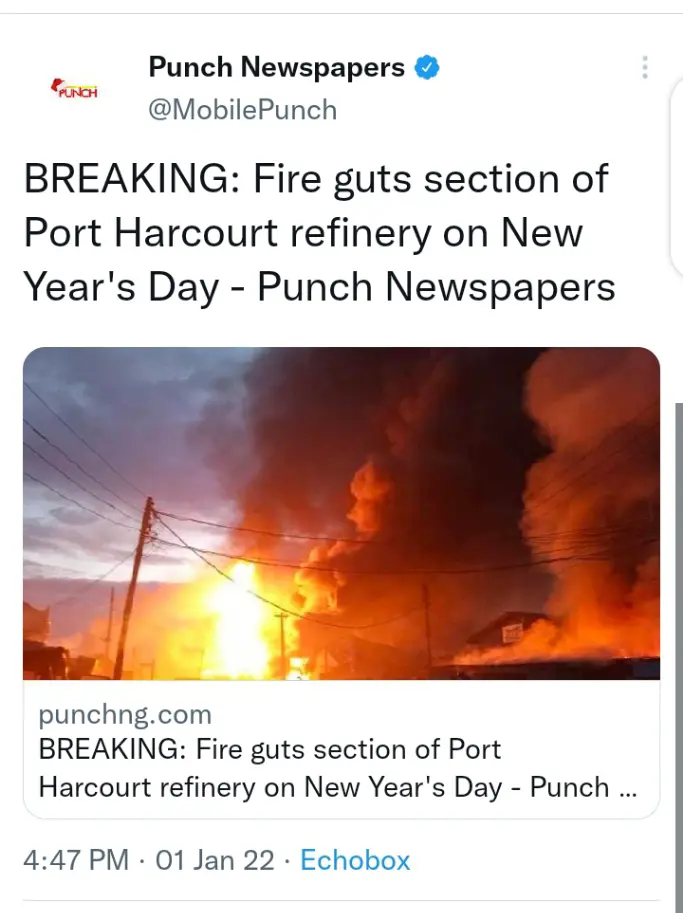Click 'Punch Newspapers' at the end of tweet text
The image size is (683, 913).
click(436, 287)
